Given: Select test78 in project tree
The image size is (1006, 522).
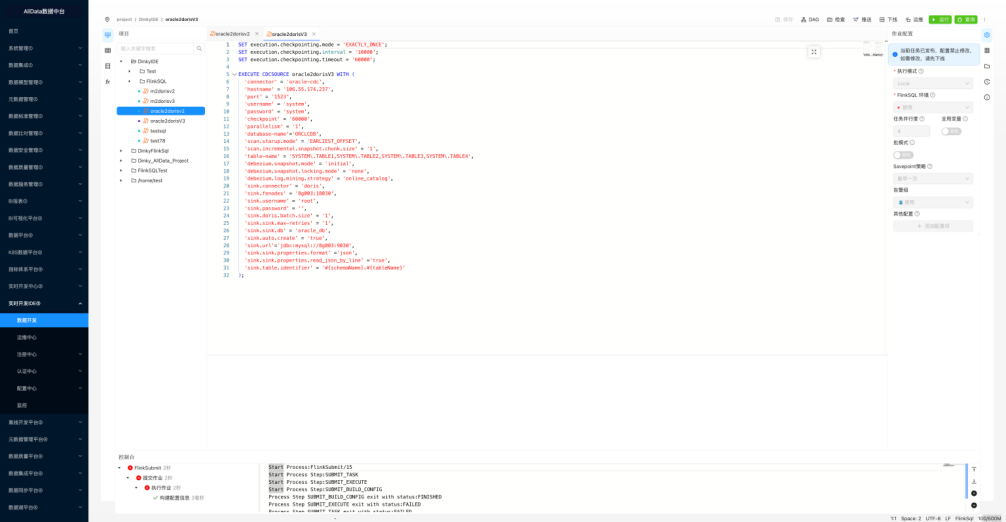Looking at the screenshot, I should click(157, 140).
